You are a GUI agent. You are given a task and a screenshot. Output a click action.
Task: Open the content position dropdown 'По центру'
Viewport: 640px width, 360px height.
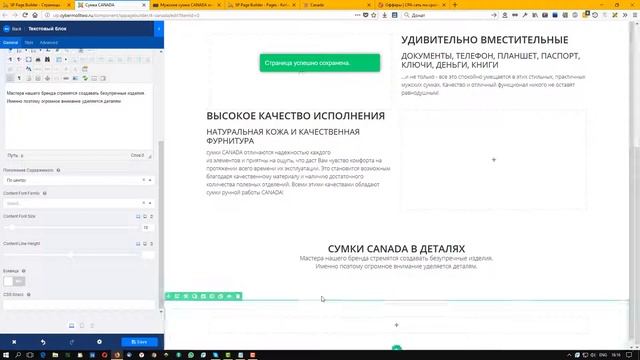point(78,180)
